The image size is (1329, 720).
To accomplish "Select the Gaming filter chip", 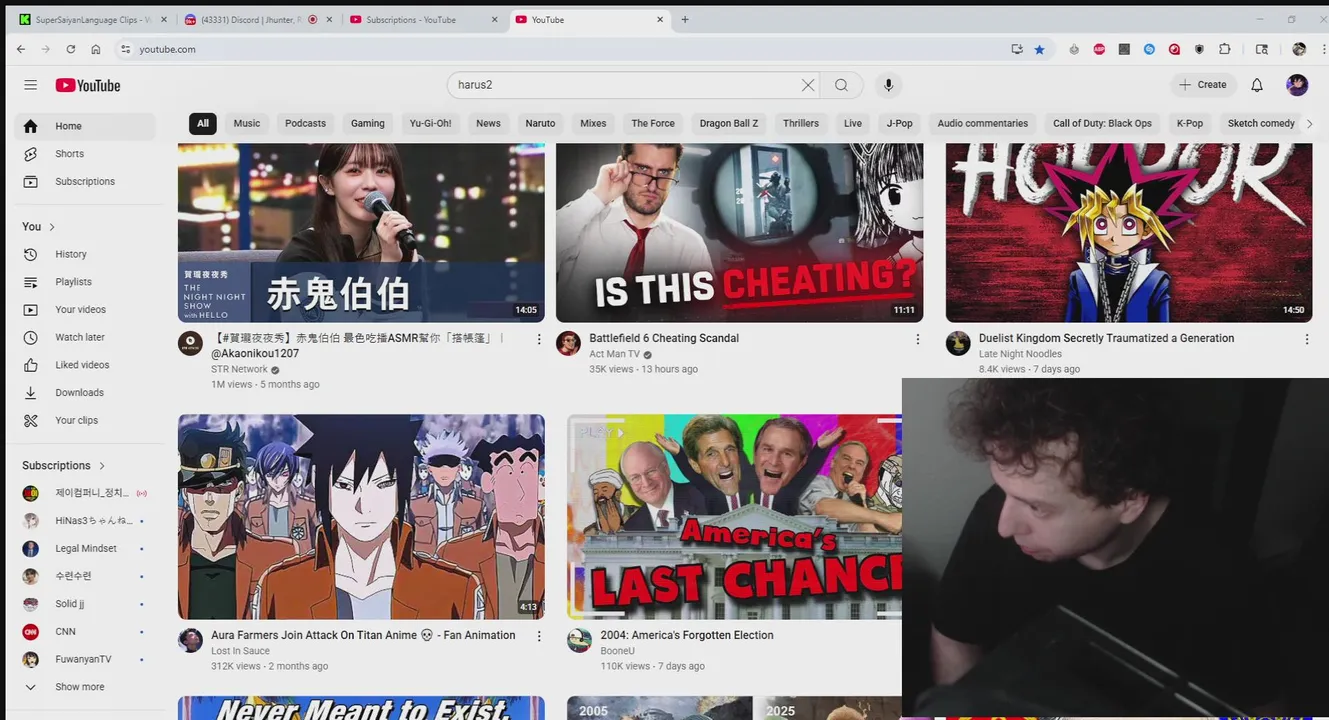I will [x=368, y=124].
